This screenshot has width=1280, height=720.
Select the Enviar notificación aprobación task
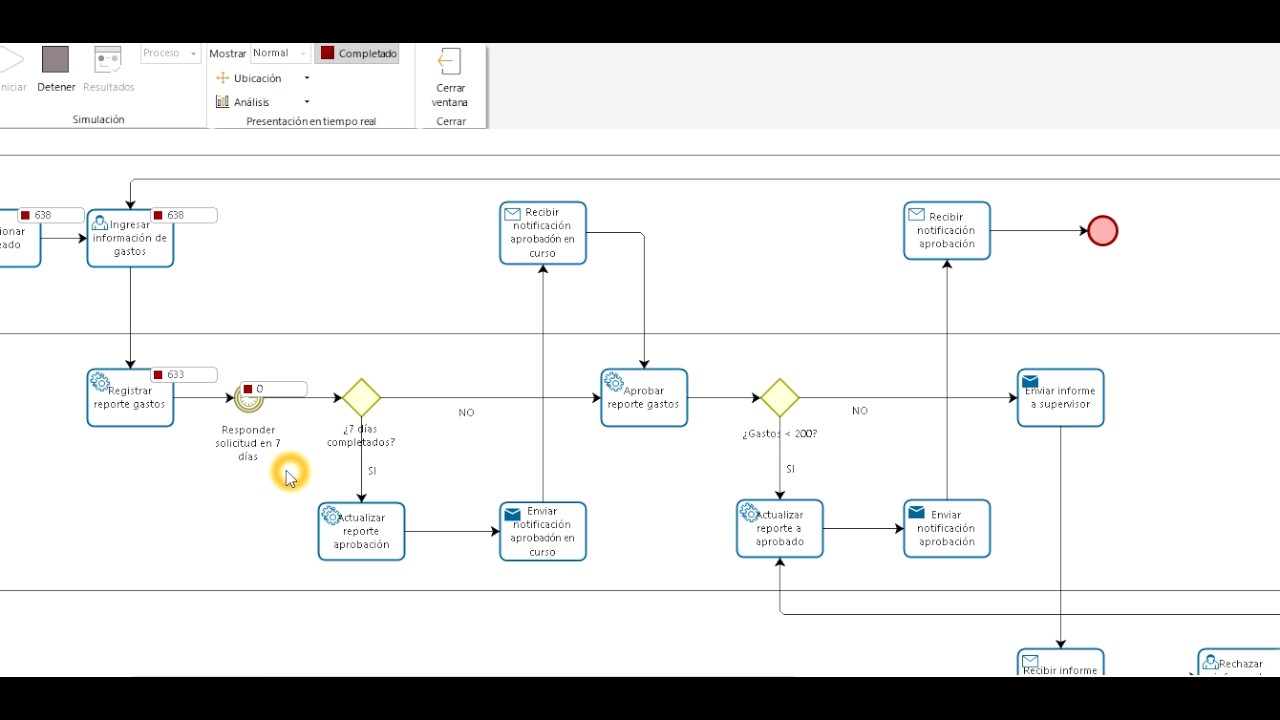pos(947,528)
